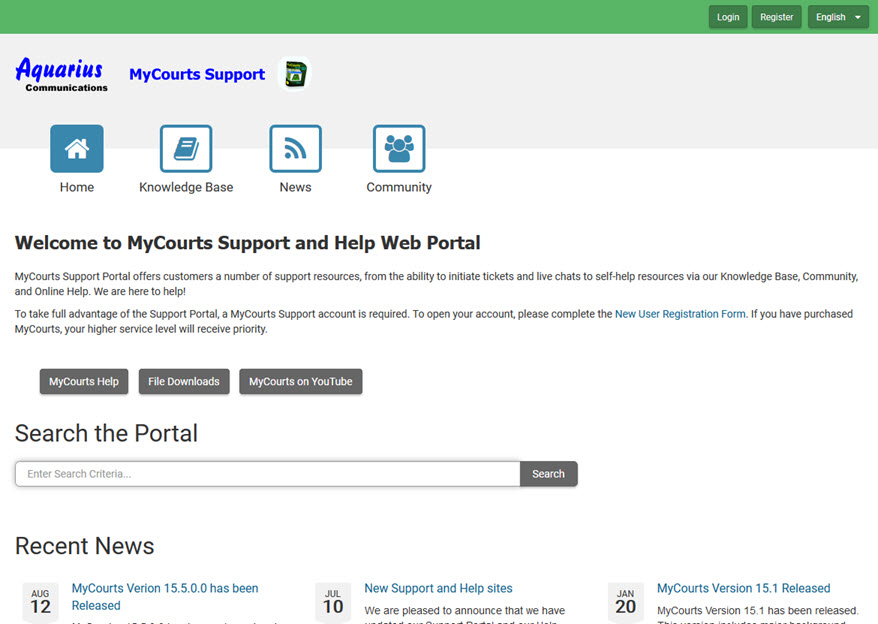
Task: Click the MyCourts Help button
Action: [84, 381]
